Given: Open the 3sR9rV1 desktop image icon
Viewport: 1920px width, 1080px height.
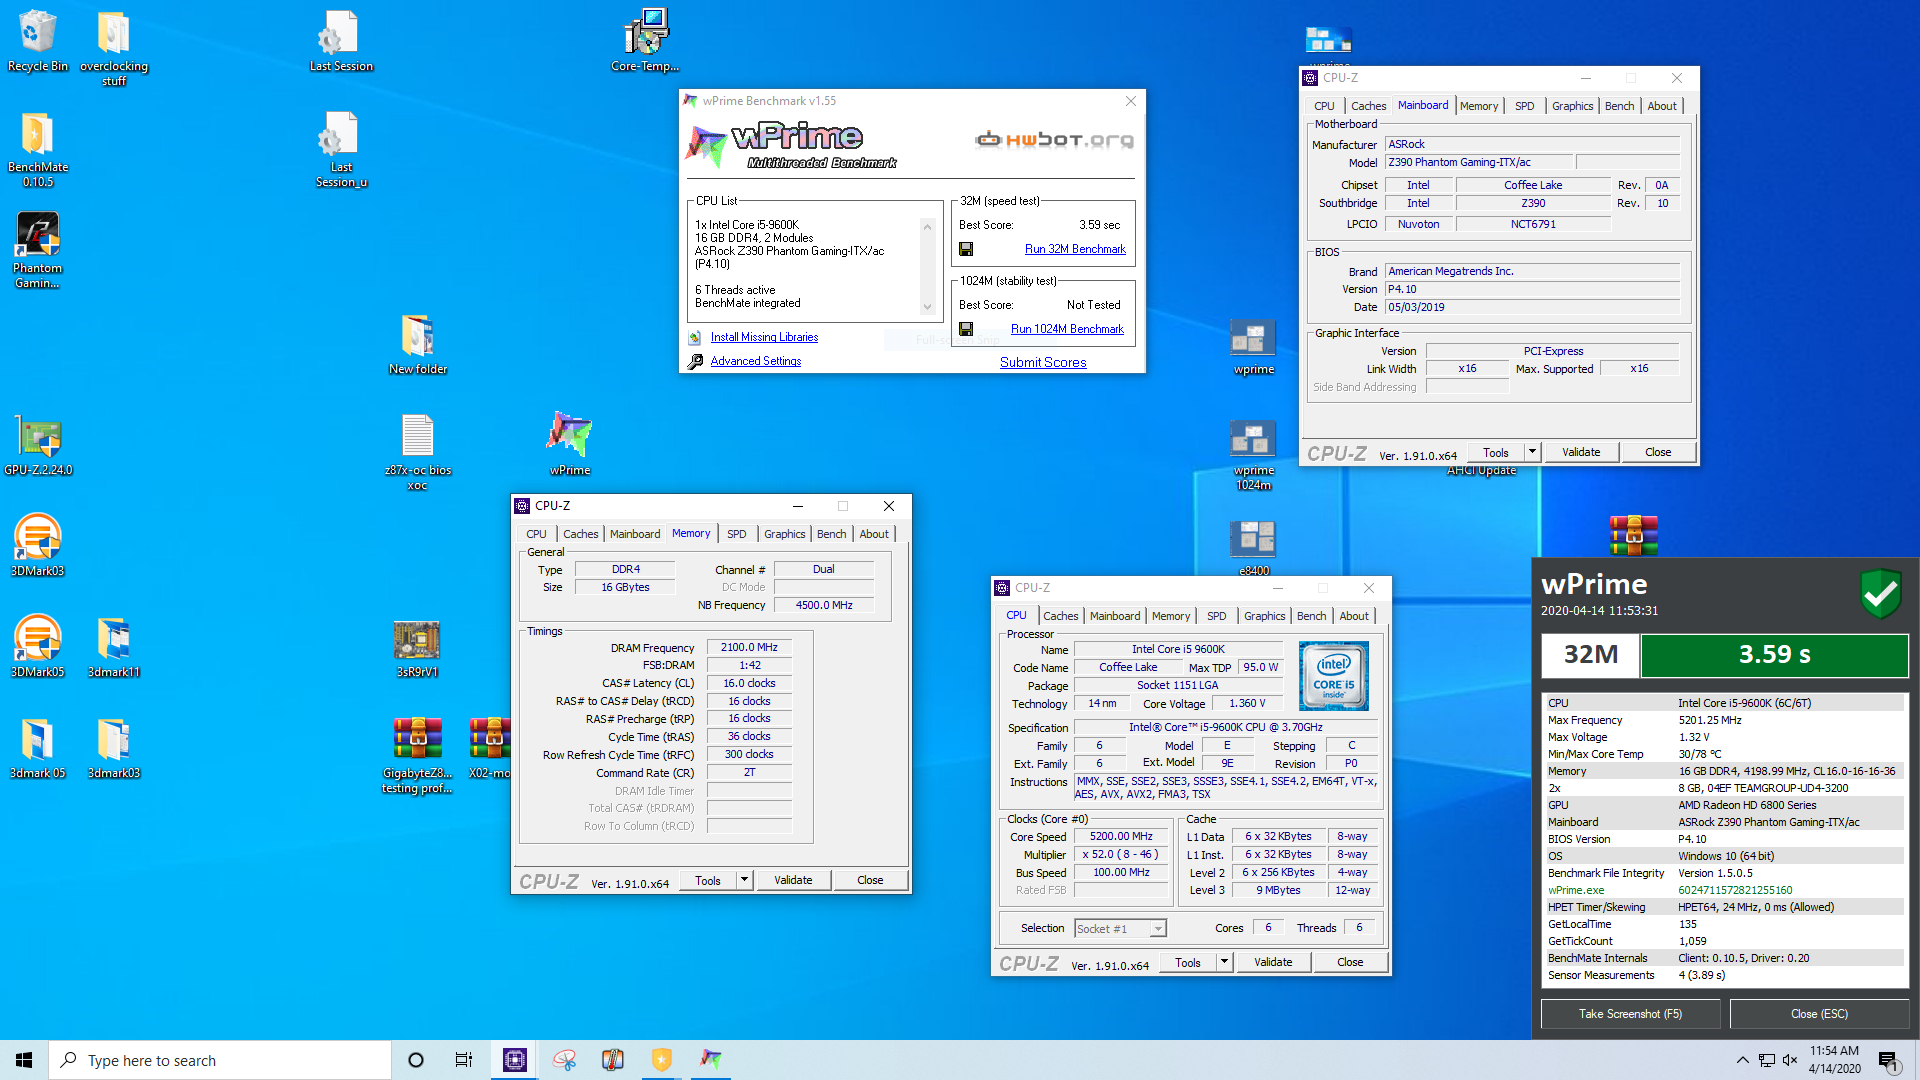Looking at the screenshot, I should click(417, 648).
